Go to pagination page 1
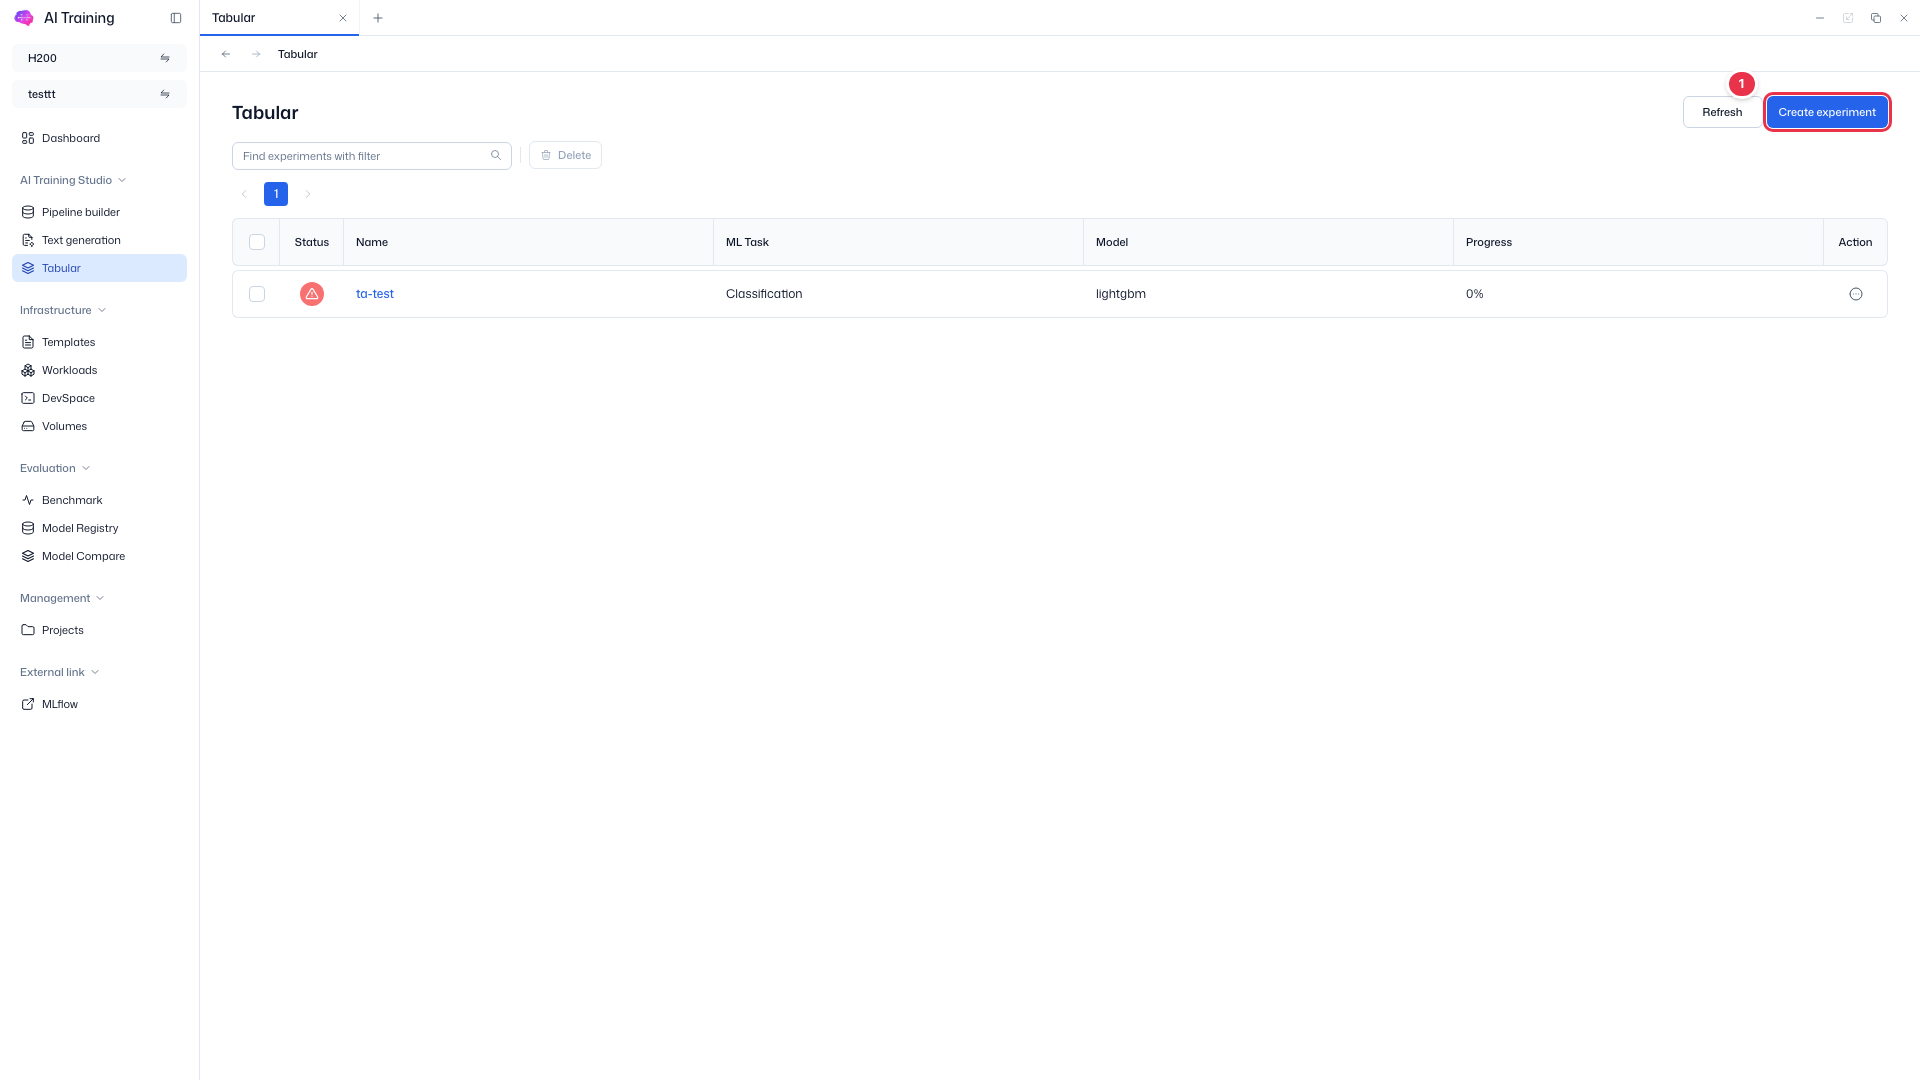 click(x=276, y=194)
